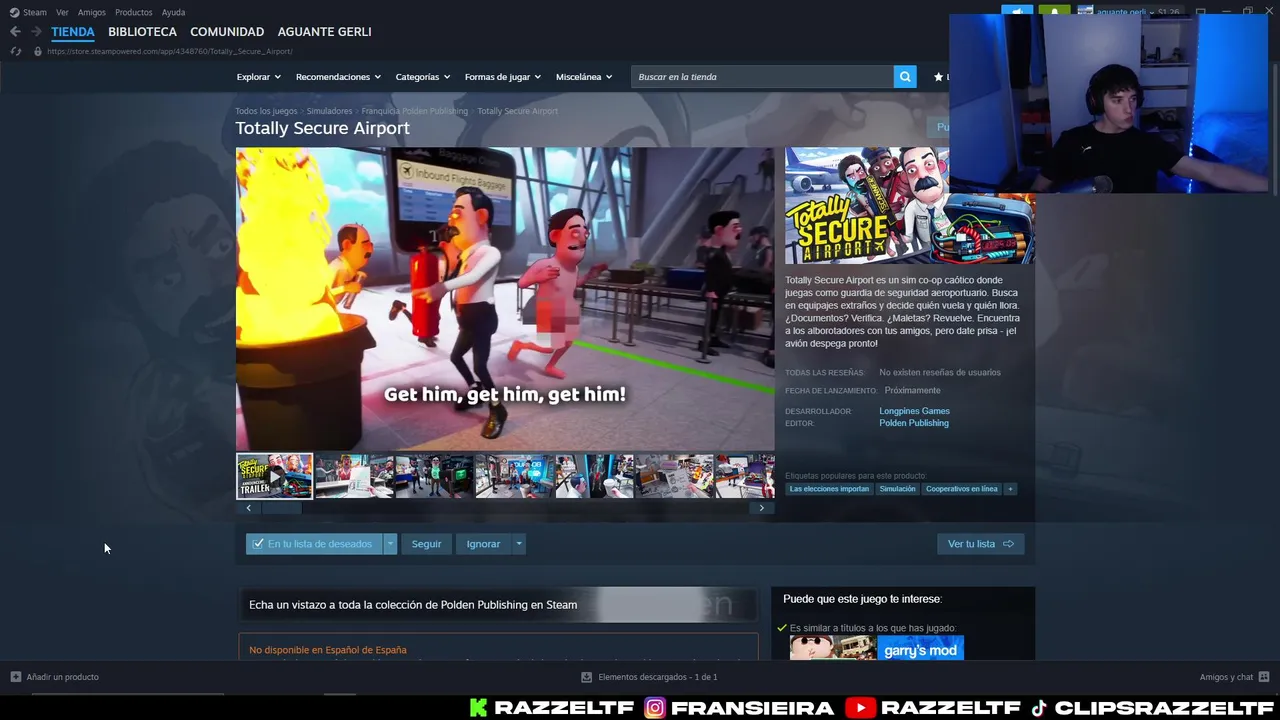Click the Amigos y chat label
Image resolution: width=1280 pixels, height=720 pixels.
click(x=1226, y=677)
